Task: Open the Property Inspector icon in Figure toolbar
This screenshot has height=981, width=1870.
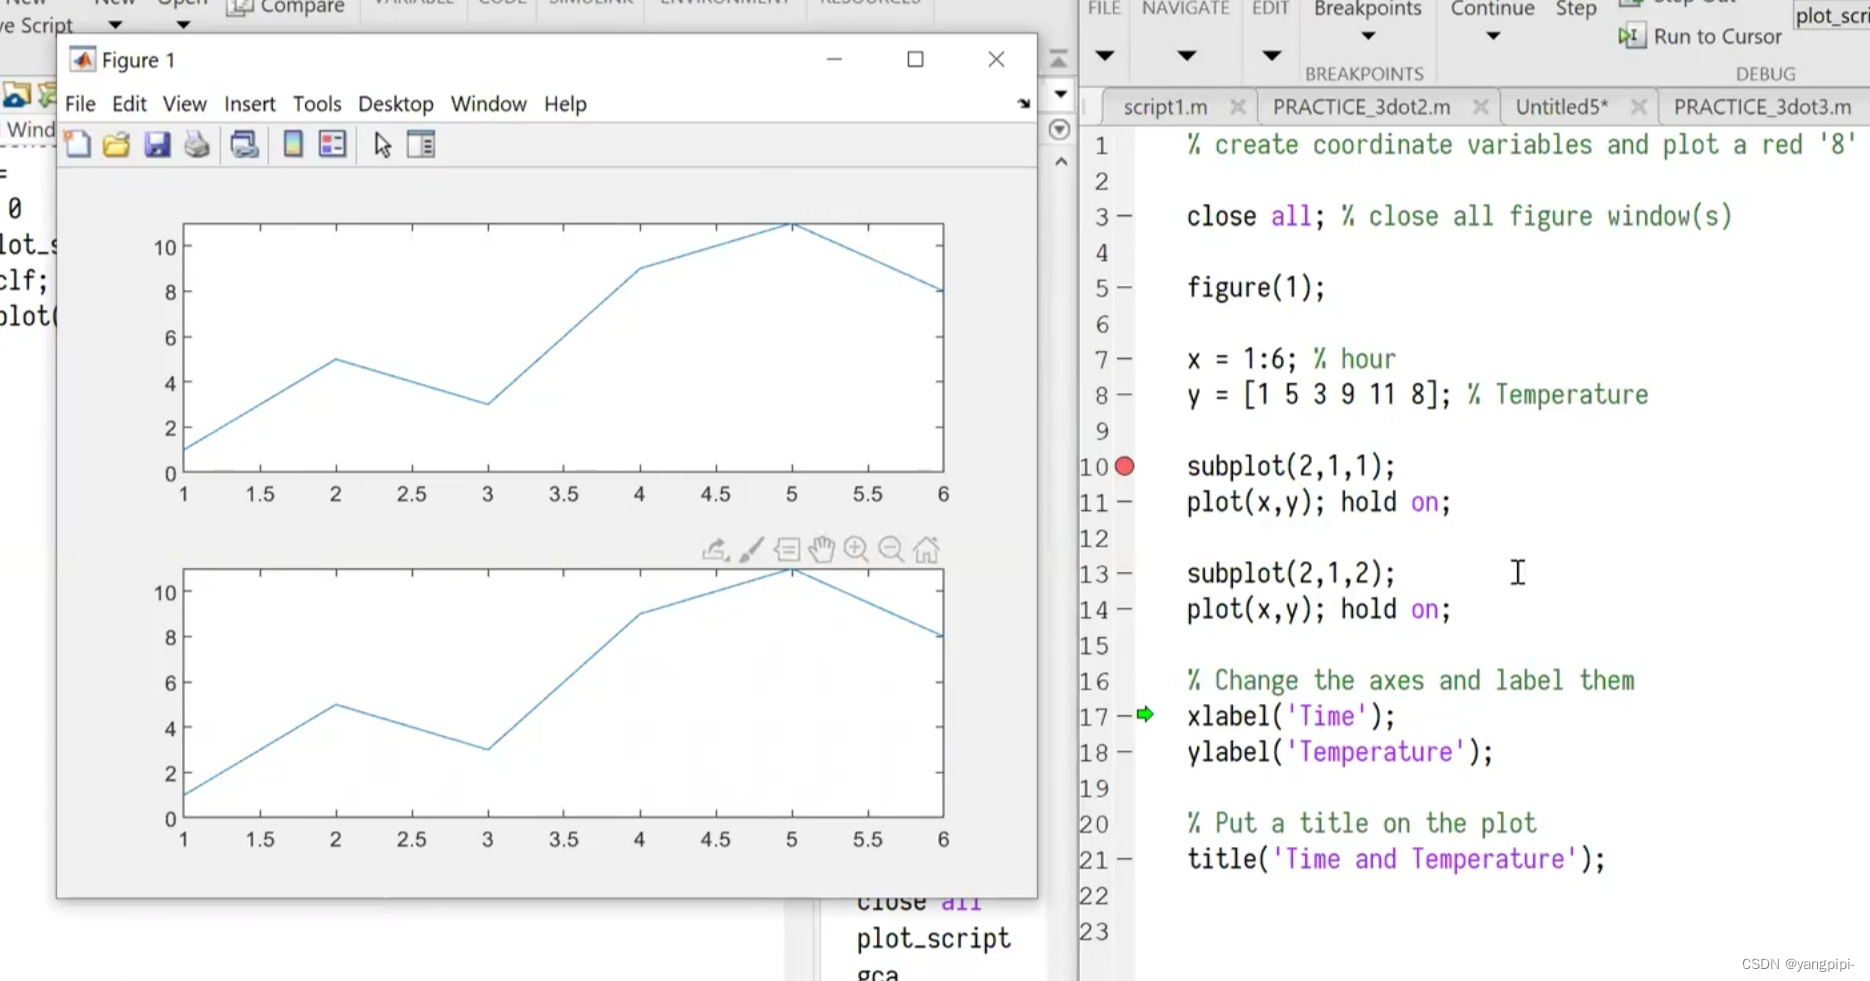Action: point(421,145)
